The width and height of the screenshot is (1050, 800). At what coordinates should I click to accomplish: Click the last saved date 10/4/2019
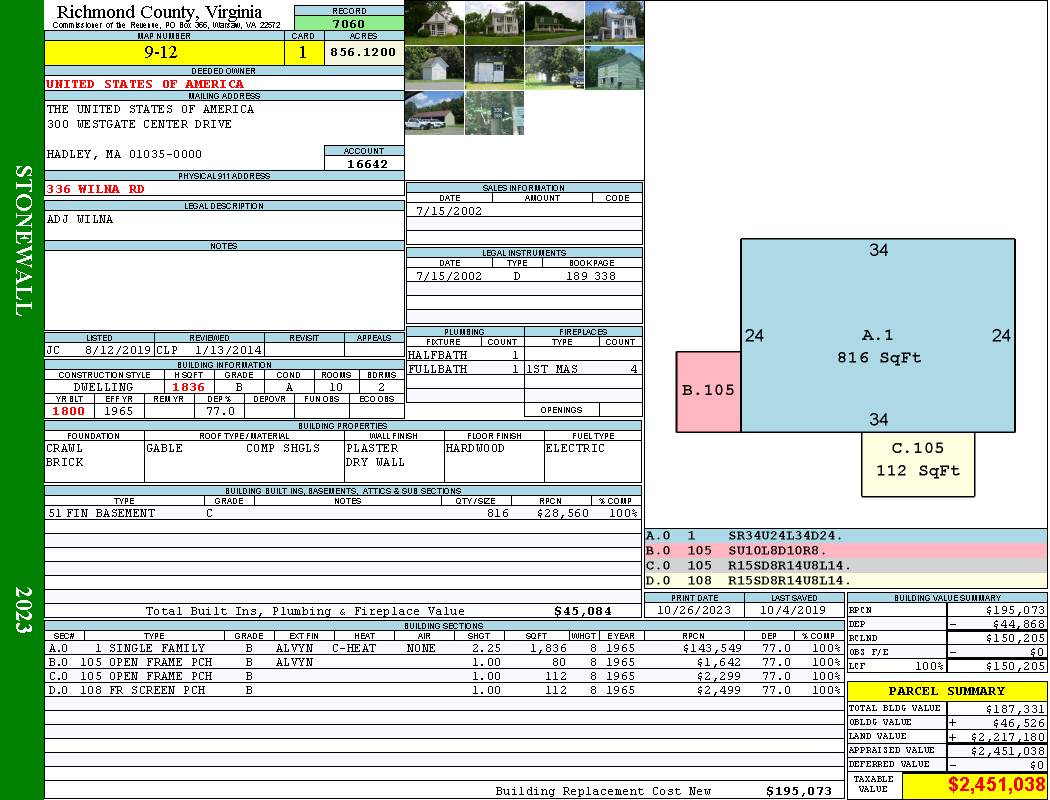pyautogui.click(x=793, y=610)
